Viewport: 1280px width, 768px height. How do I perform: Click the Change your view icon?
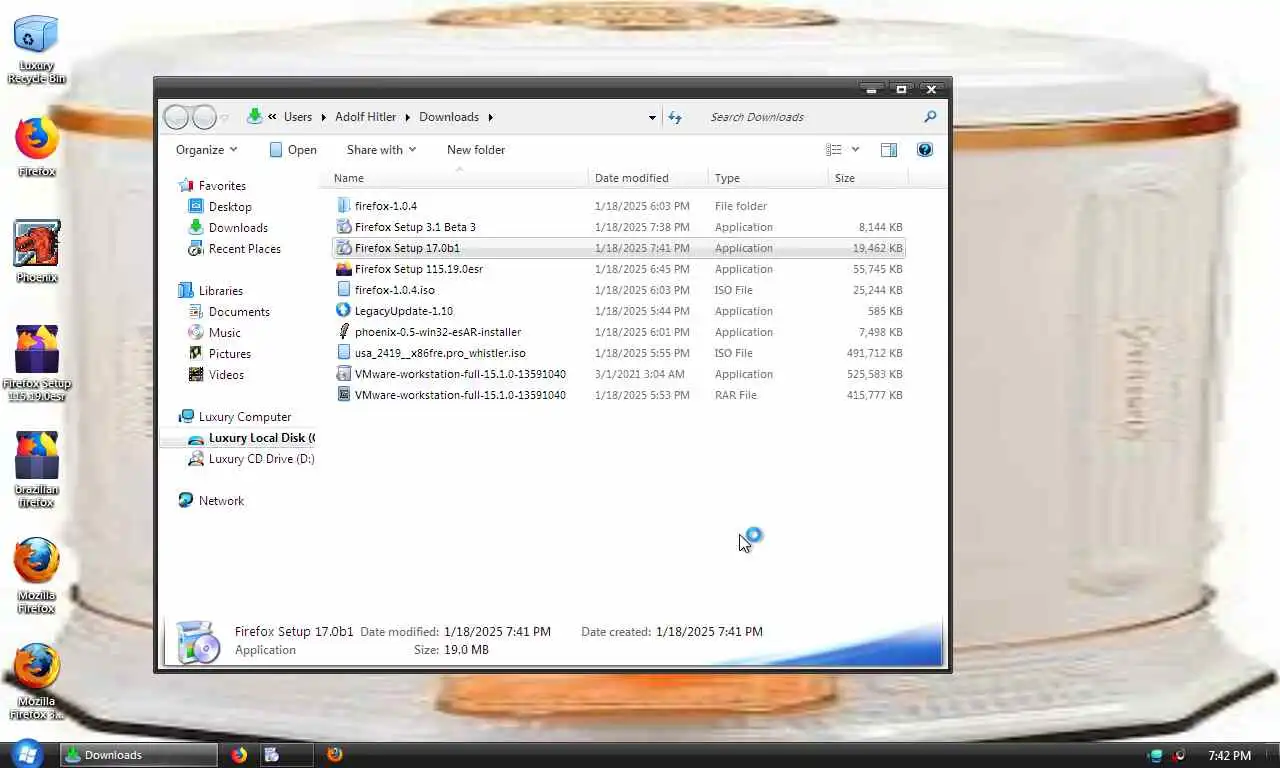pyautogui.click(x=833, y=150)
